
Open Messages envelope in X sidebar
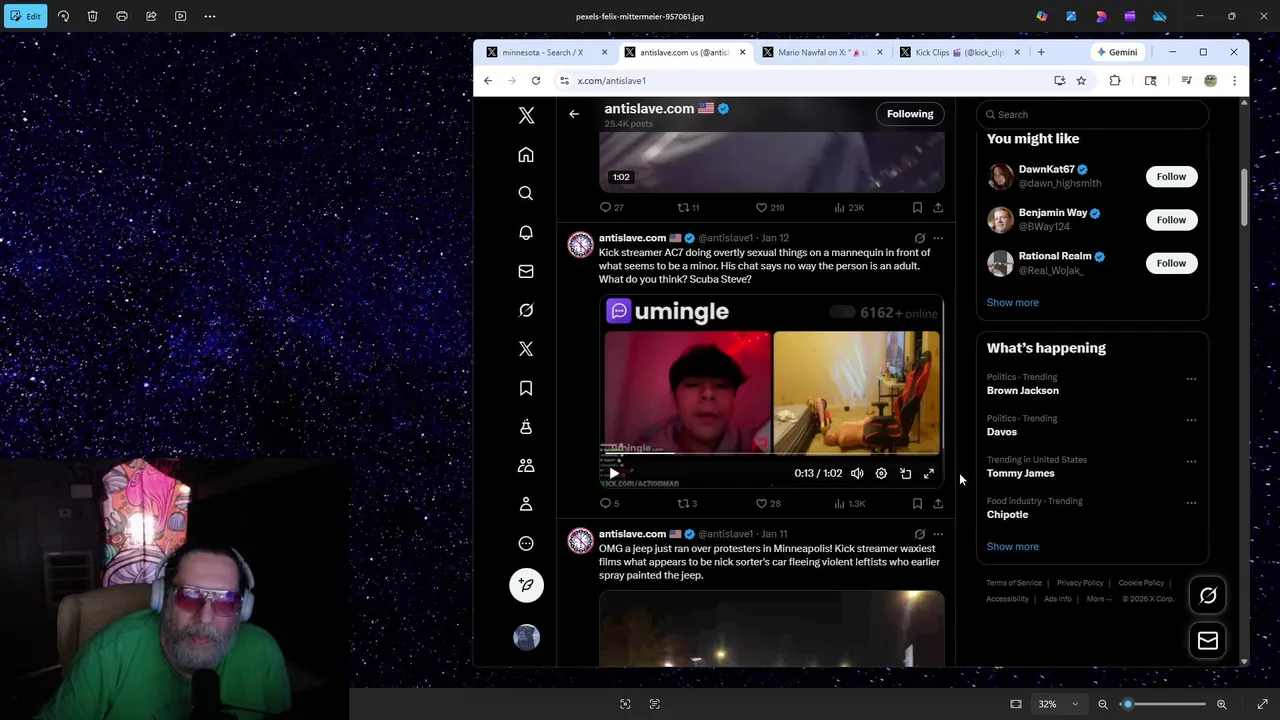coord(526,271)
